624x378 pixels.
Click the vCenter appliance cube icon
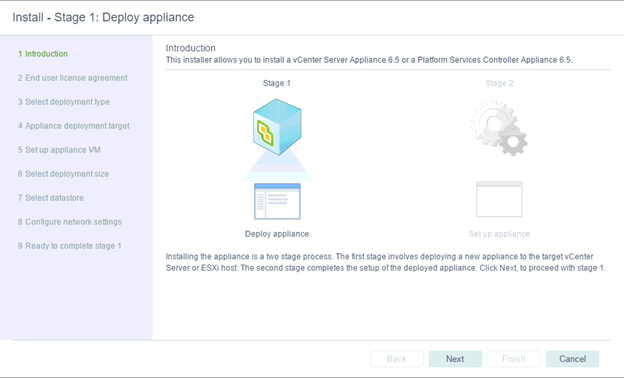pyautogui.click(x=277, y=127)
